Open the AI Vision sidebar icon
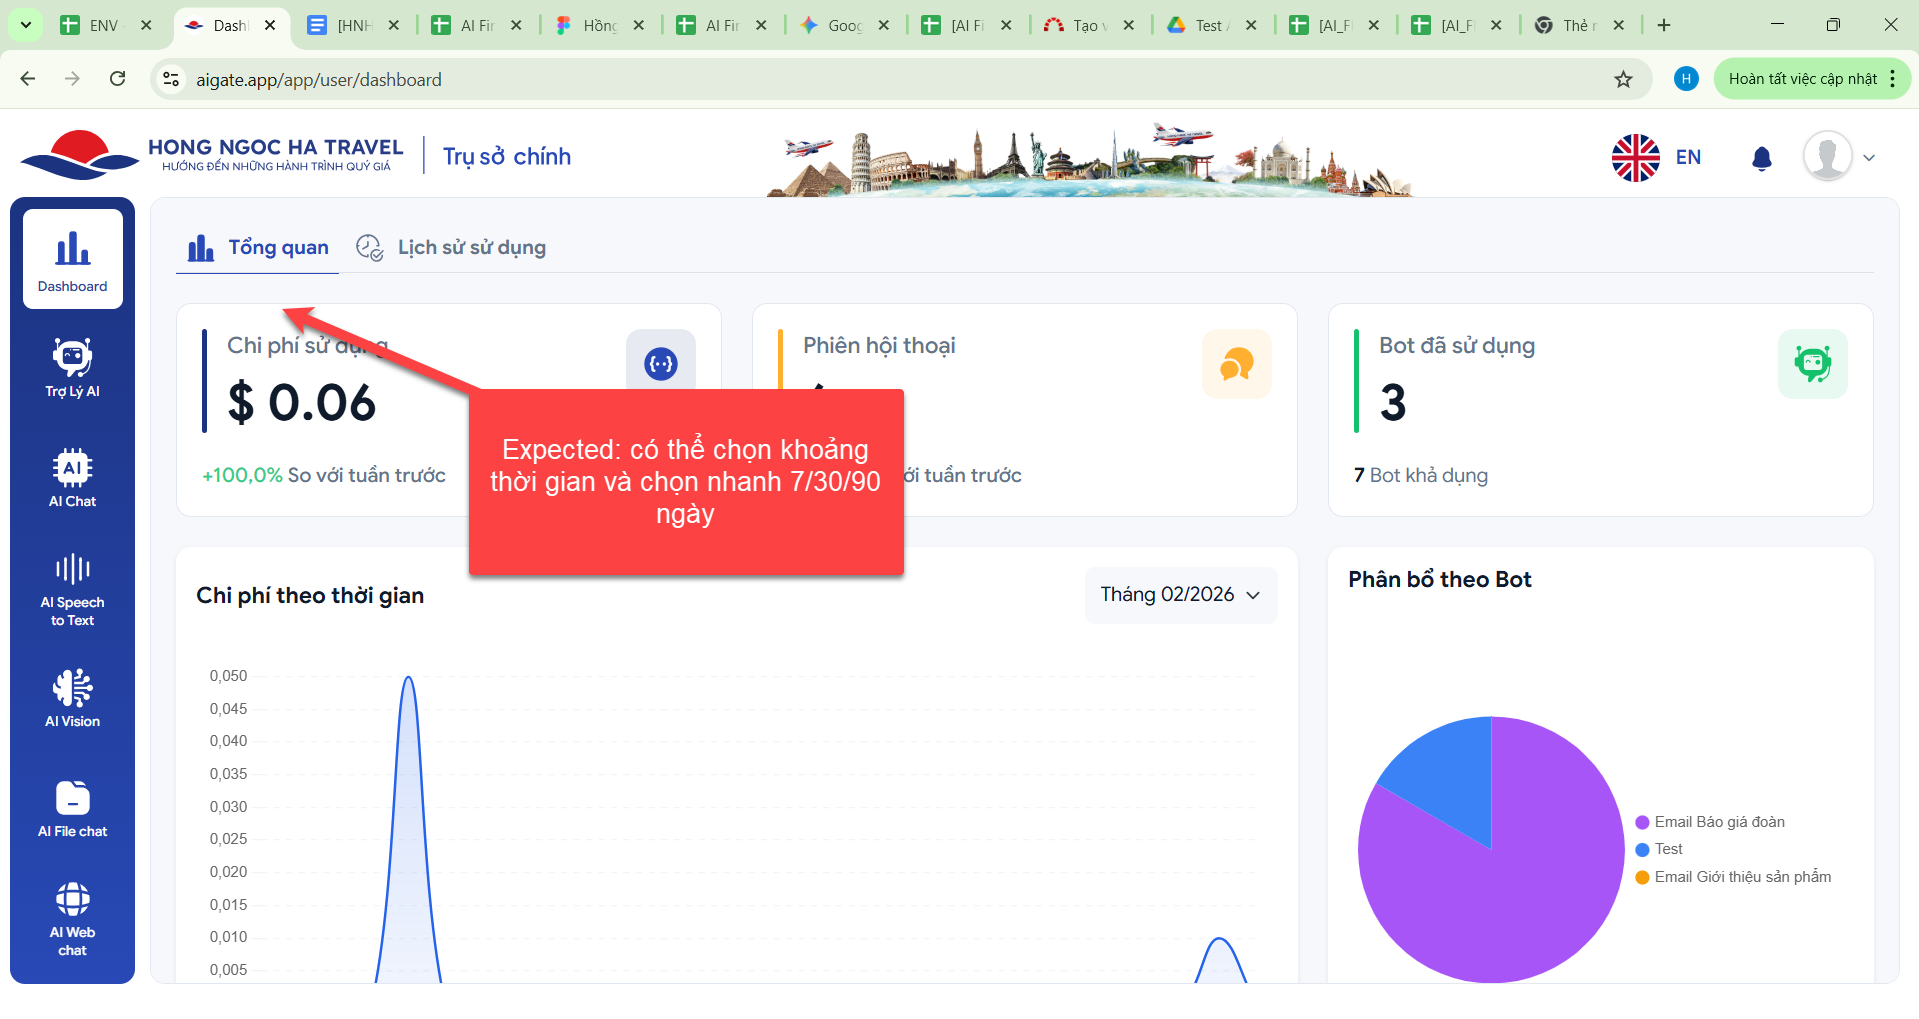Image resolution: width=1919 pixels, height=1019 pixels. [x=72, y=698]
